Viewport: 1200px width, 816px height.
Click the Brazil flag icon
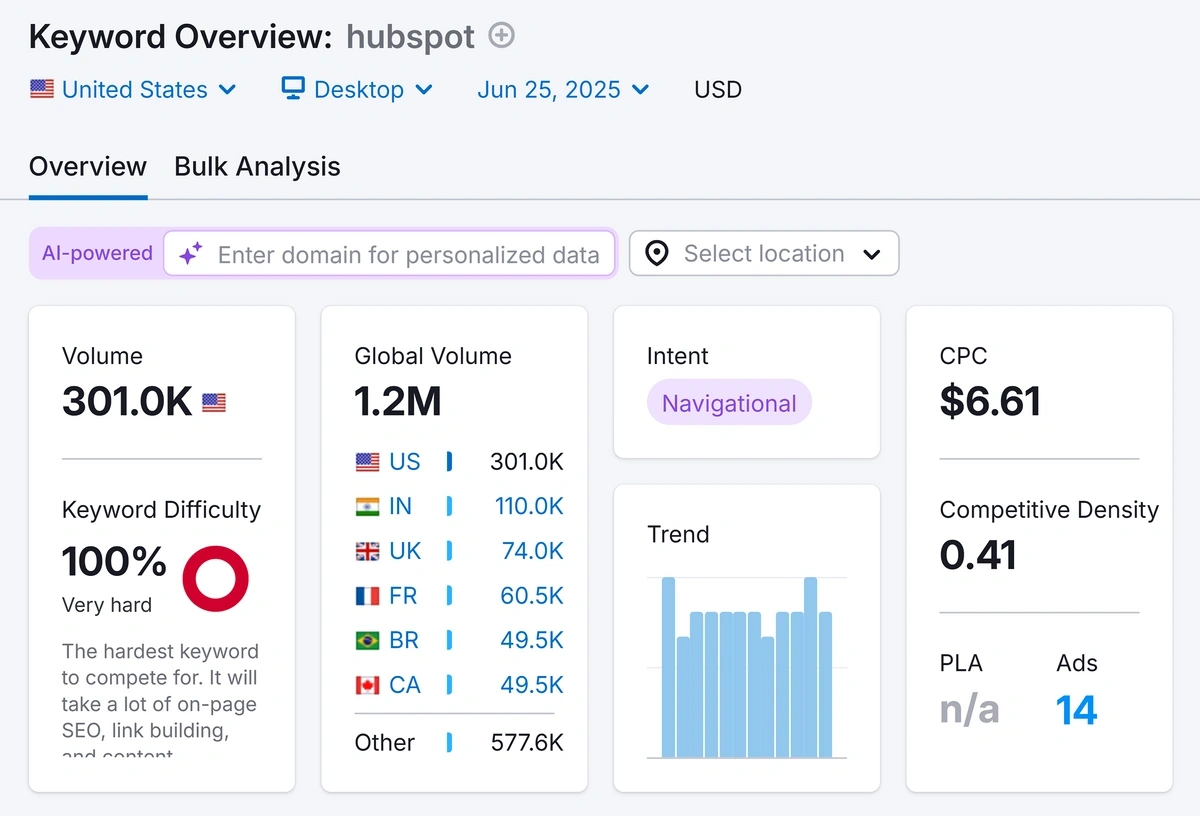[x=367, y=641]
